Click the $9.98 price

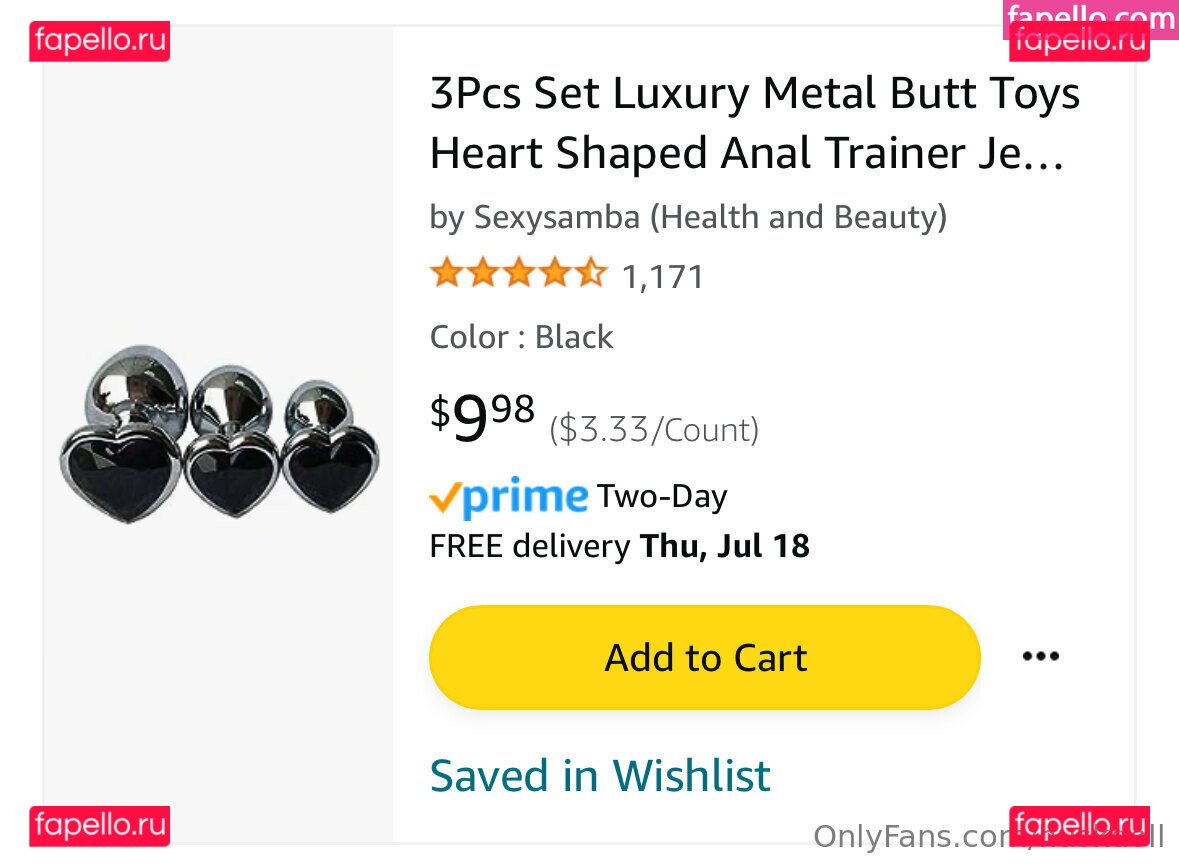[x=483, y=417]
